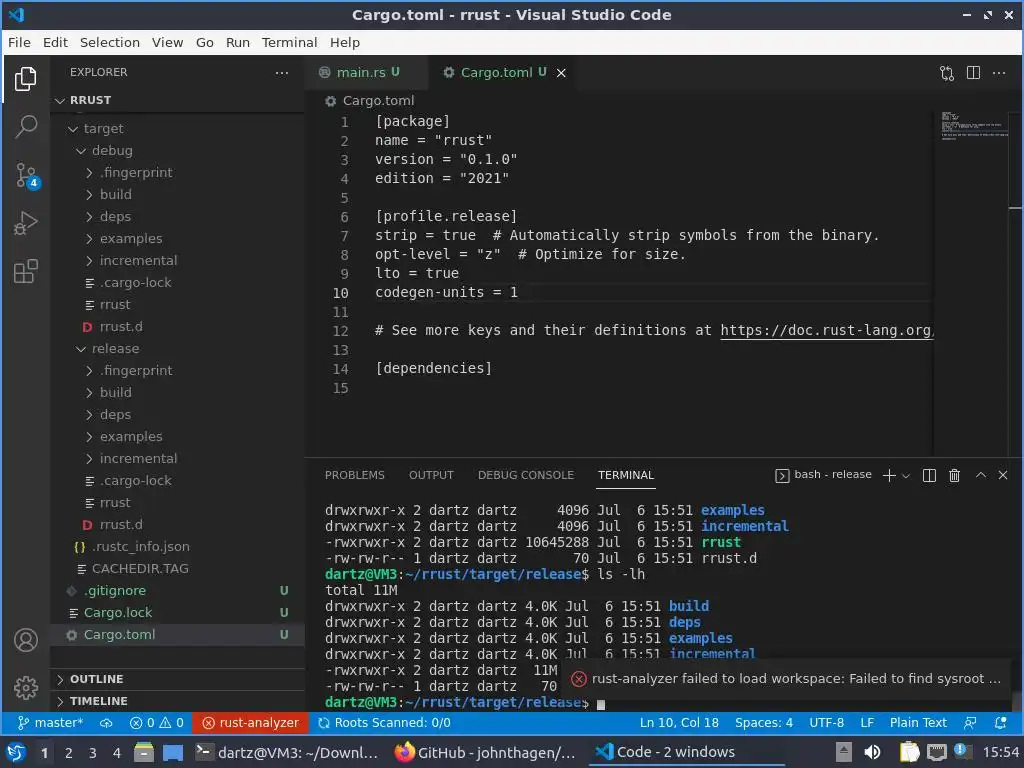This screenshot has height=768, width=1024.
Task: Kill terminal with trash icon
Action: [954, 475]
